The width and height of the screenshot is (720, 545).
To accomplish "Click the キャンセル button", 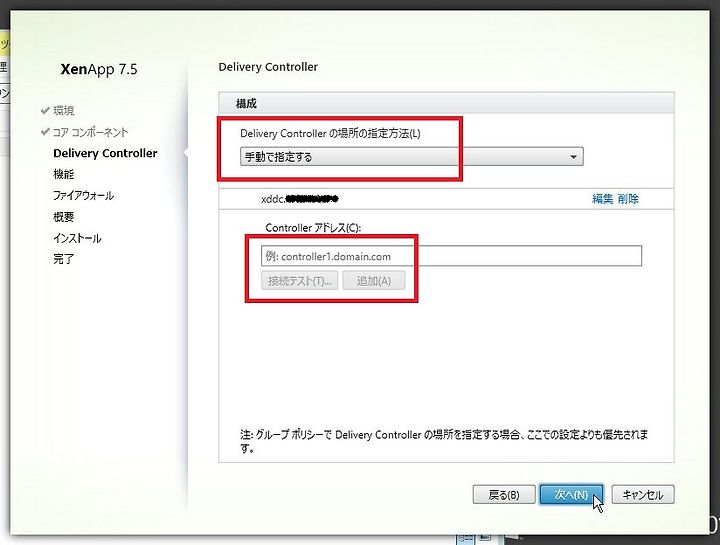I will (643, 495).
